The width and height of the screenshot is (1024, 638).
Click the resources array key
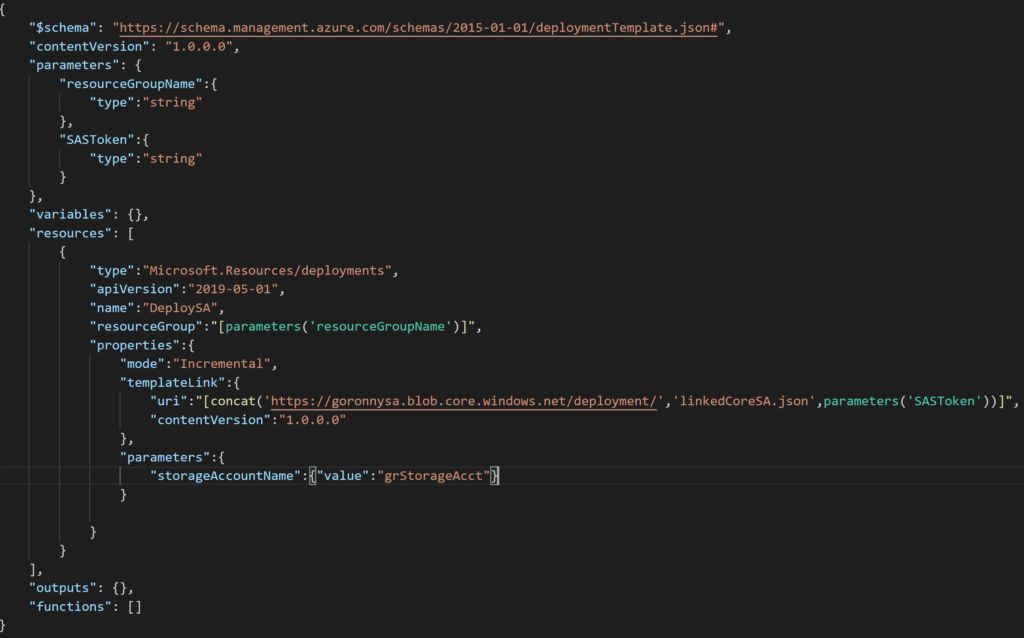pyautogui.click(x=70, y=232)
